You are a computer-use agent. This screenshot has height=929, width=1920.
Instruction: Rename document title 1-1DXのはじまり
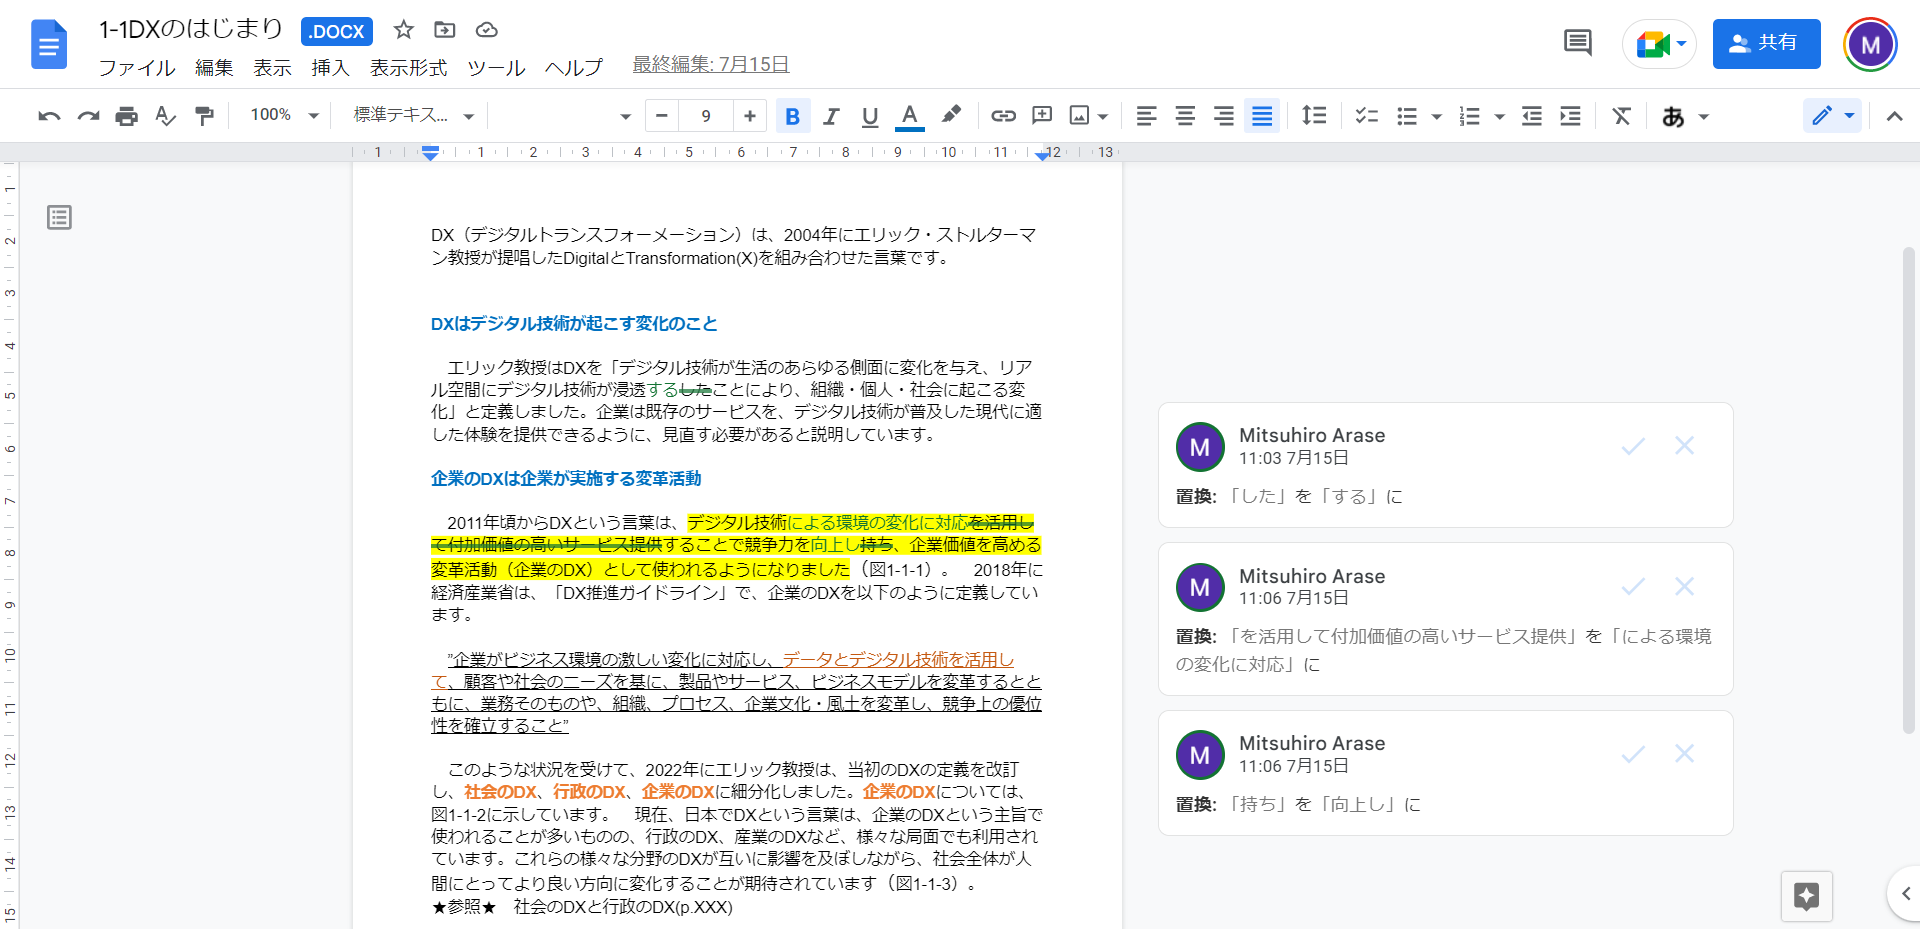pyautogui.click(x=191, y=29)
